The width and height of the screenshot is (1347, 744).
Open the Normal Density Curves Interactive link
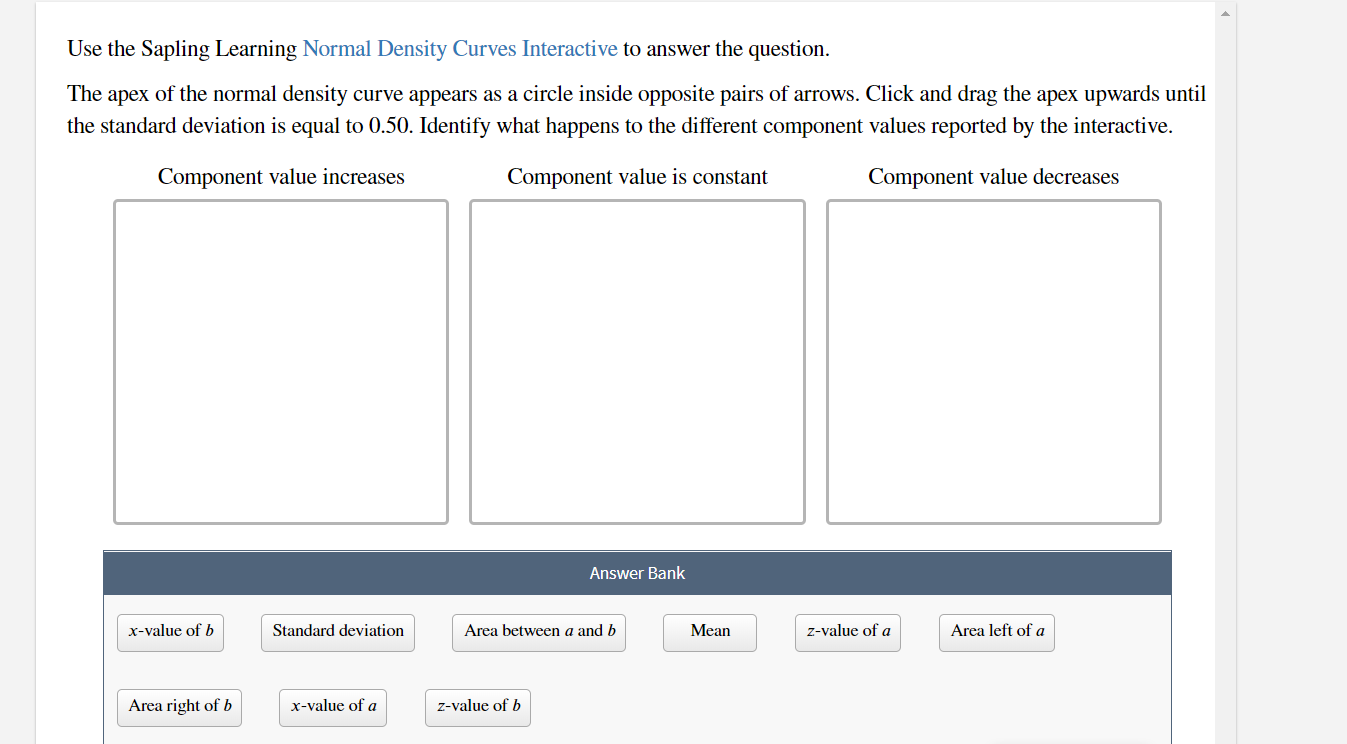[459, 48]
